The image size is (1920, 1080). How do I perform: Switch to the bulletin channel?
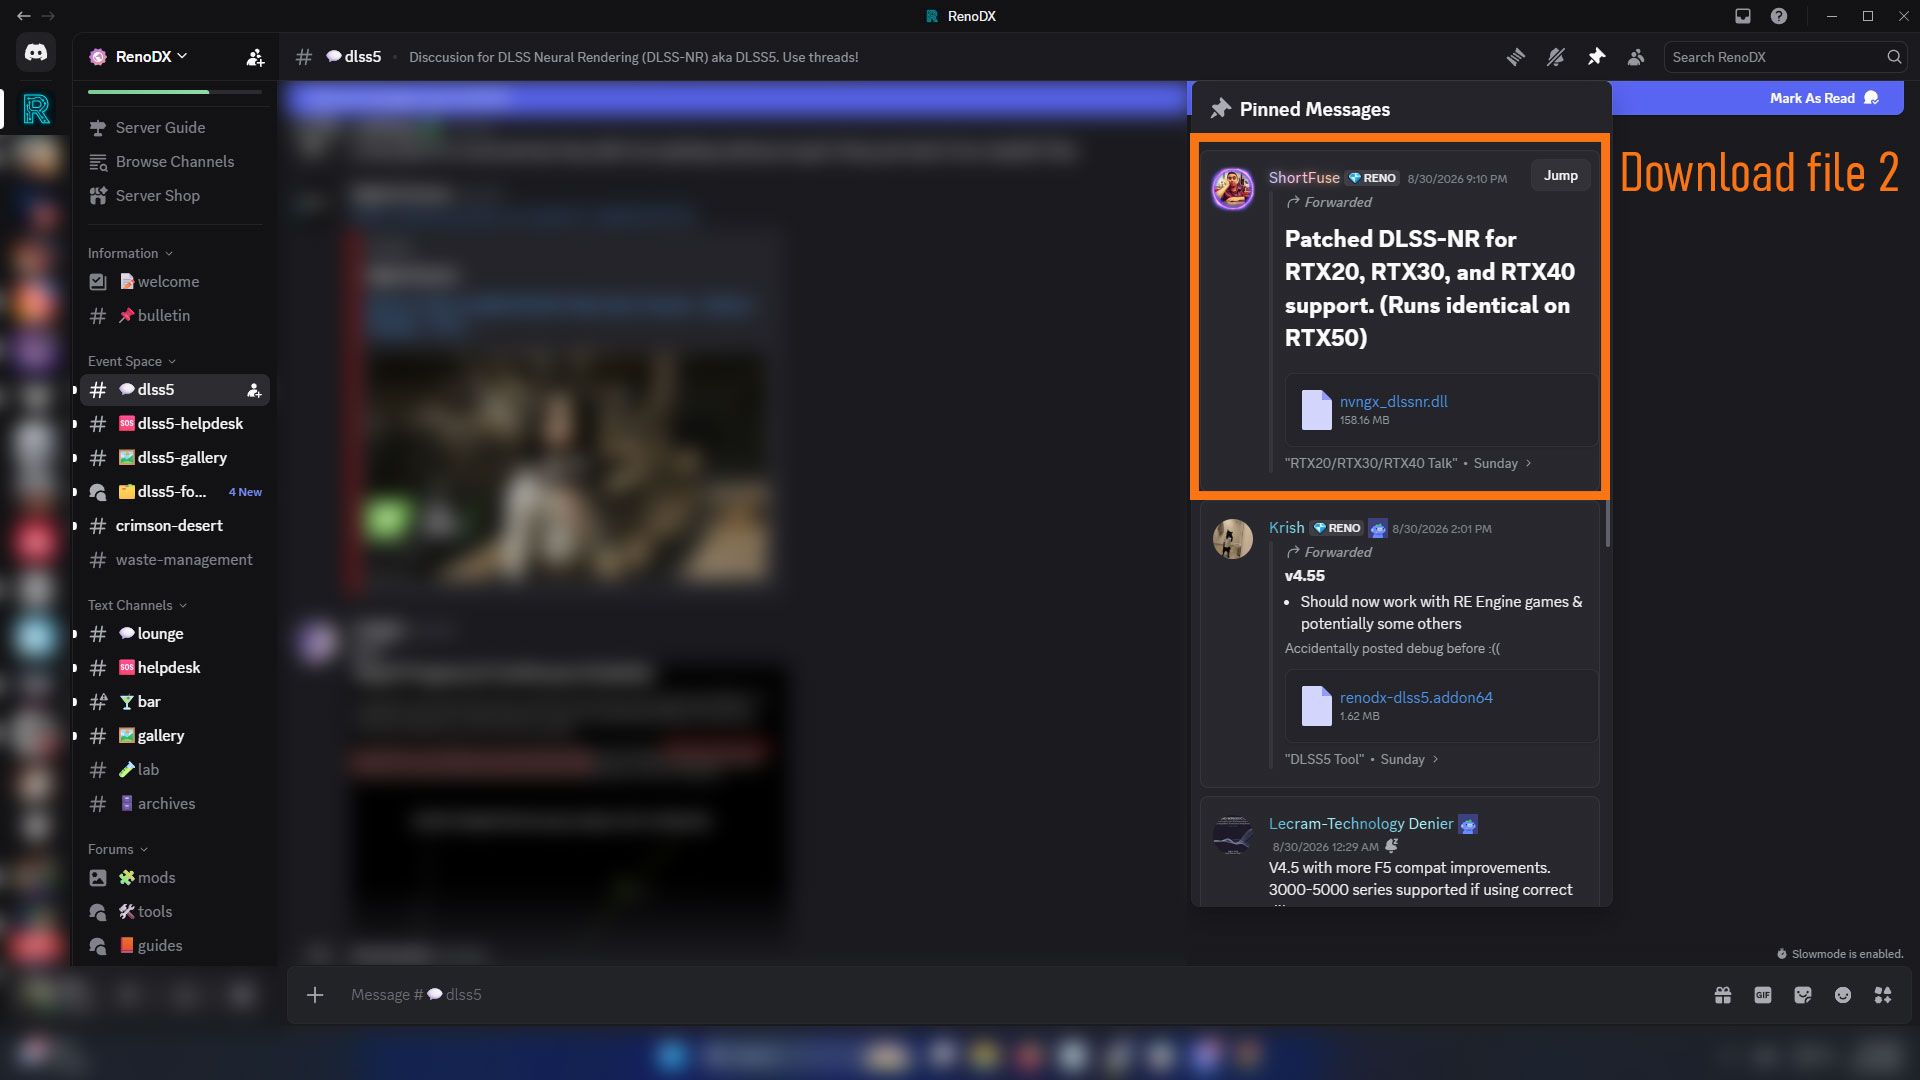[175, 316]
